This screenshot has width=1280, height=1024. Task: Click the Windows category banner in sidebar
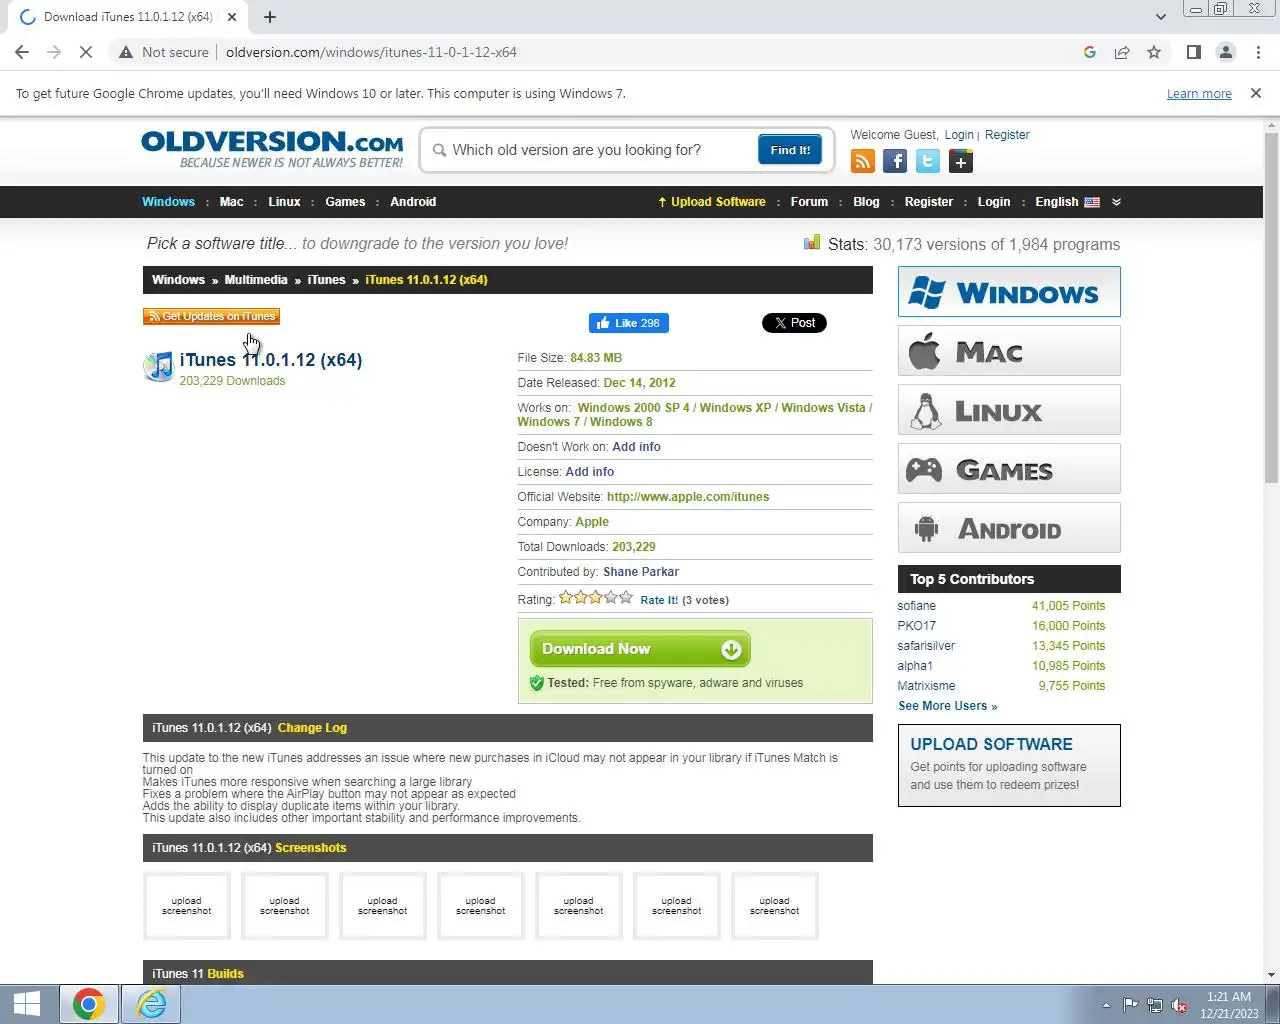1009,292
